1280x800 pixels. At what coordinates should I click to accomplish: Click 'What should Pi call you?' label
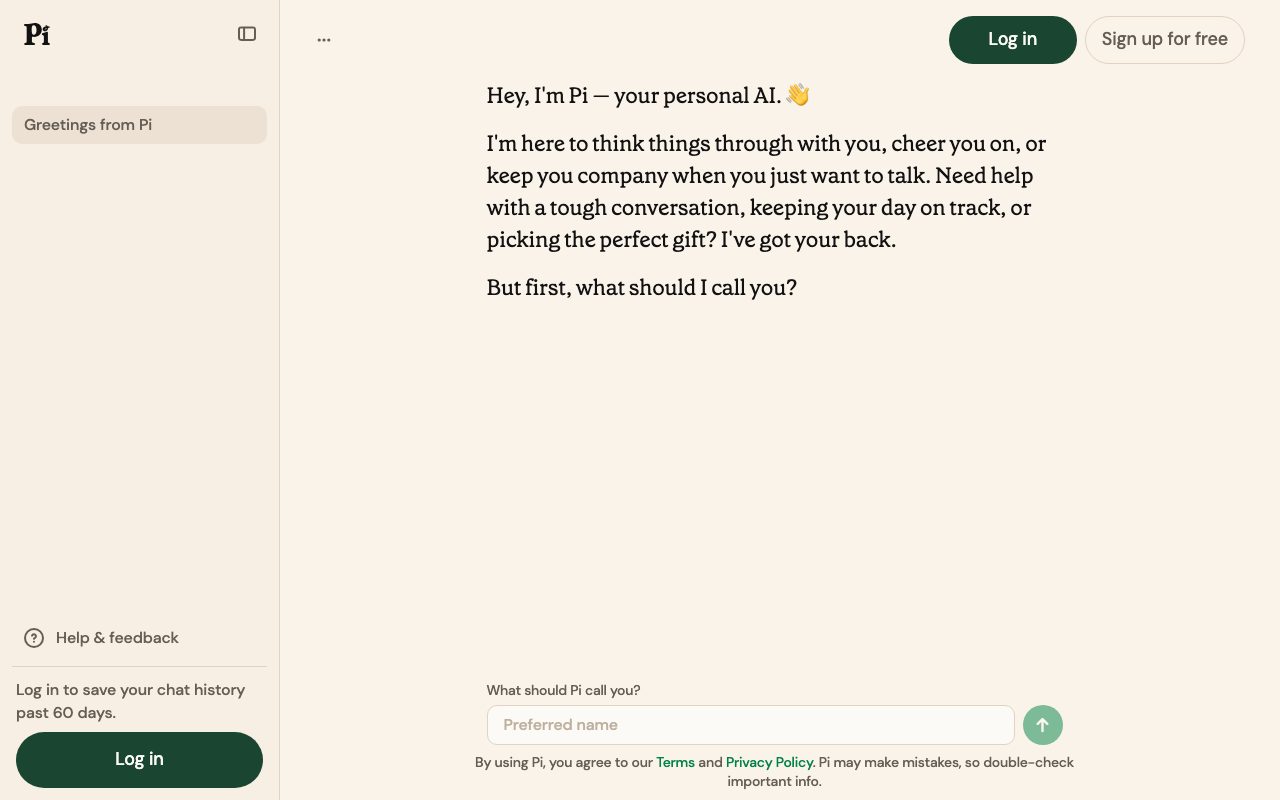click(x=563, y=690)
